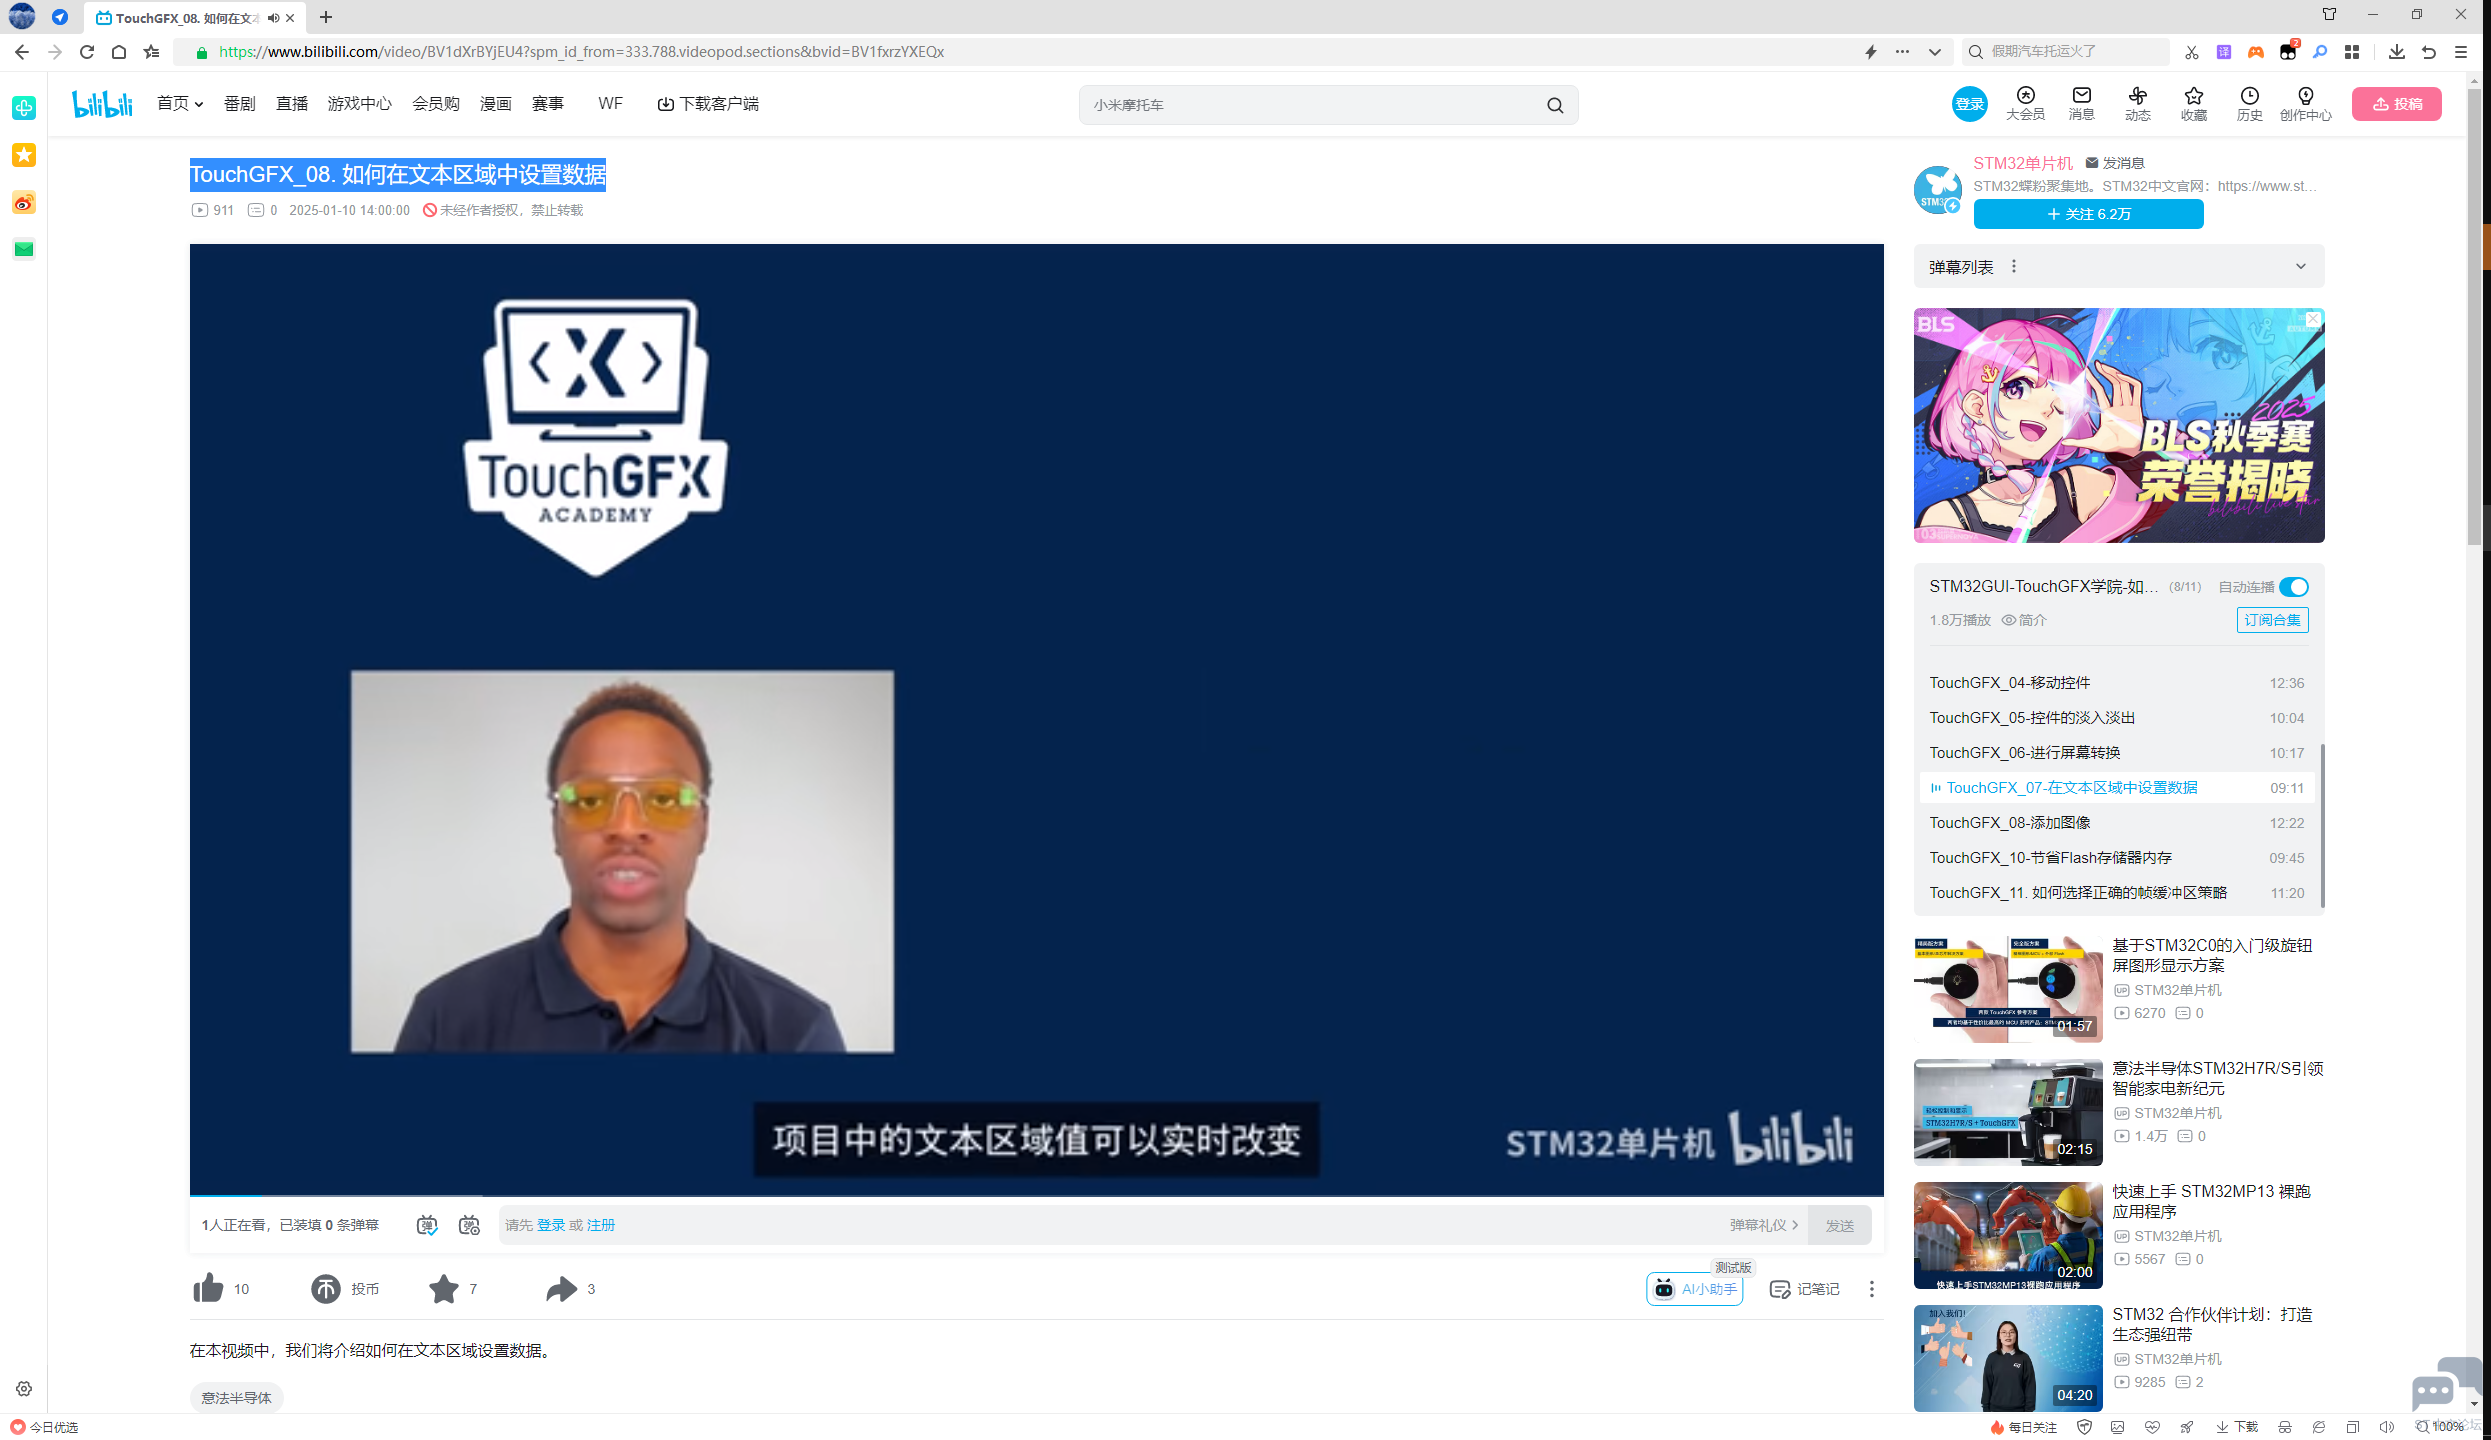The image size is (2491, 1440).
Task: Click the video progress bar
Action: [1035, 1195]
